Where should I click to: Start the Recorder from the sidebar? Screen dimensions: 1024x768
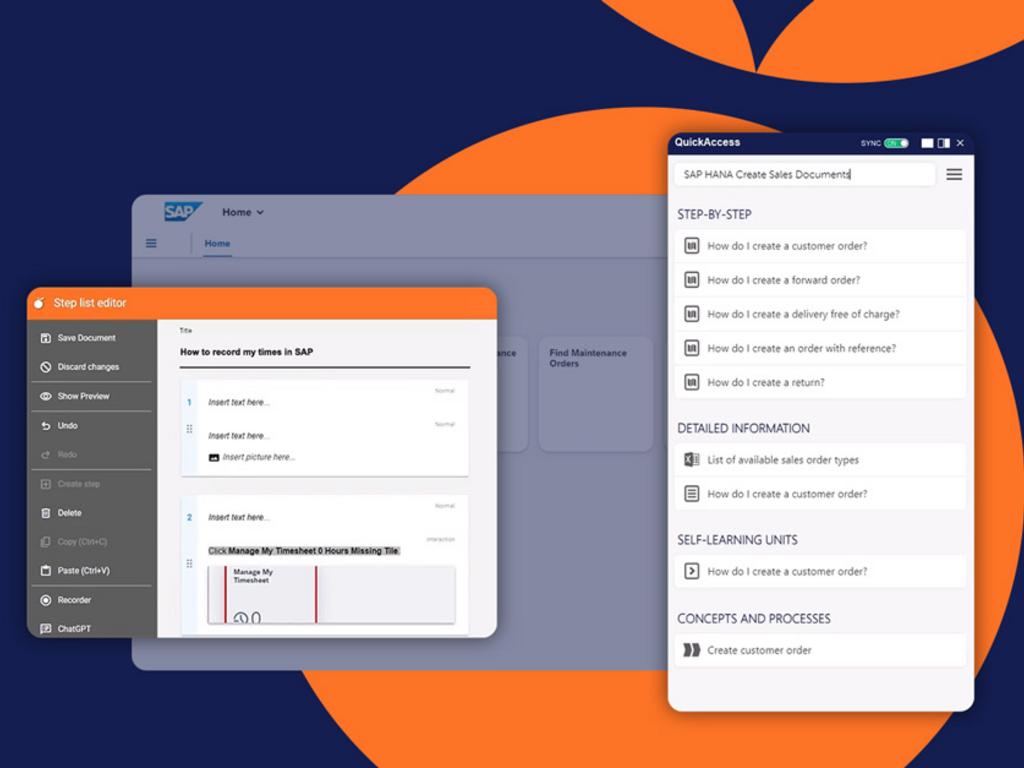(x=45, y=600)
